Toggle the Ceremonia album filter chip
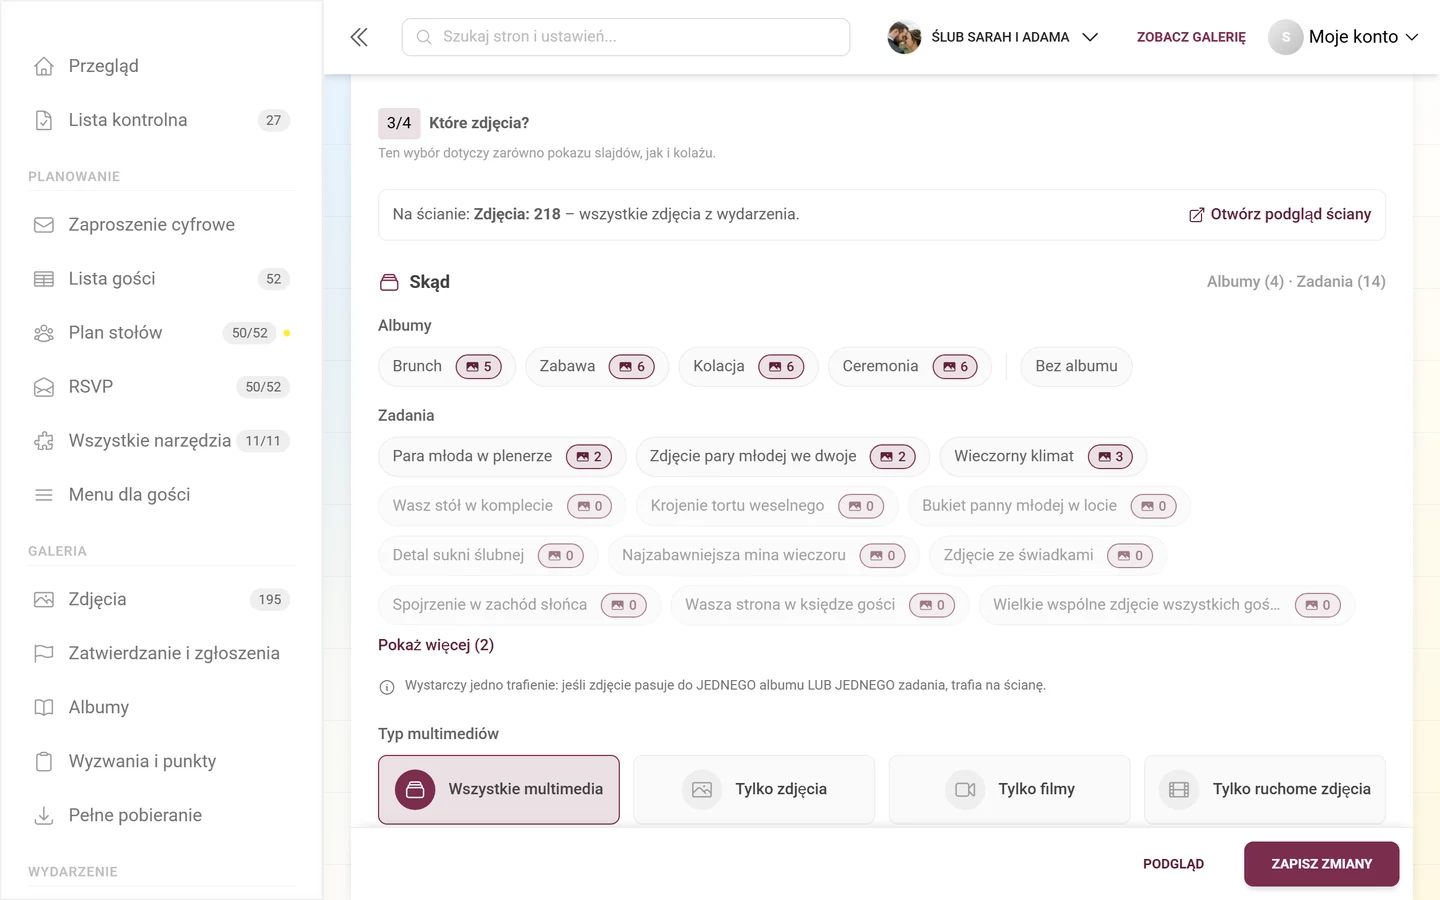 (910, 367)
